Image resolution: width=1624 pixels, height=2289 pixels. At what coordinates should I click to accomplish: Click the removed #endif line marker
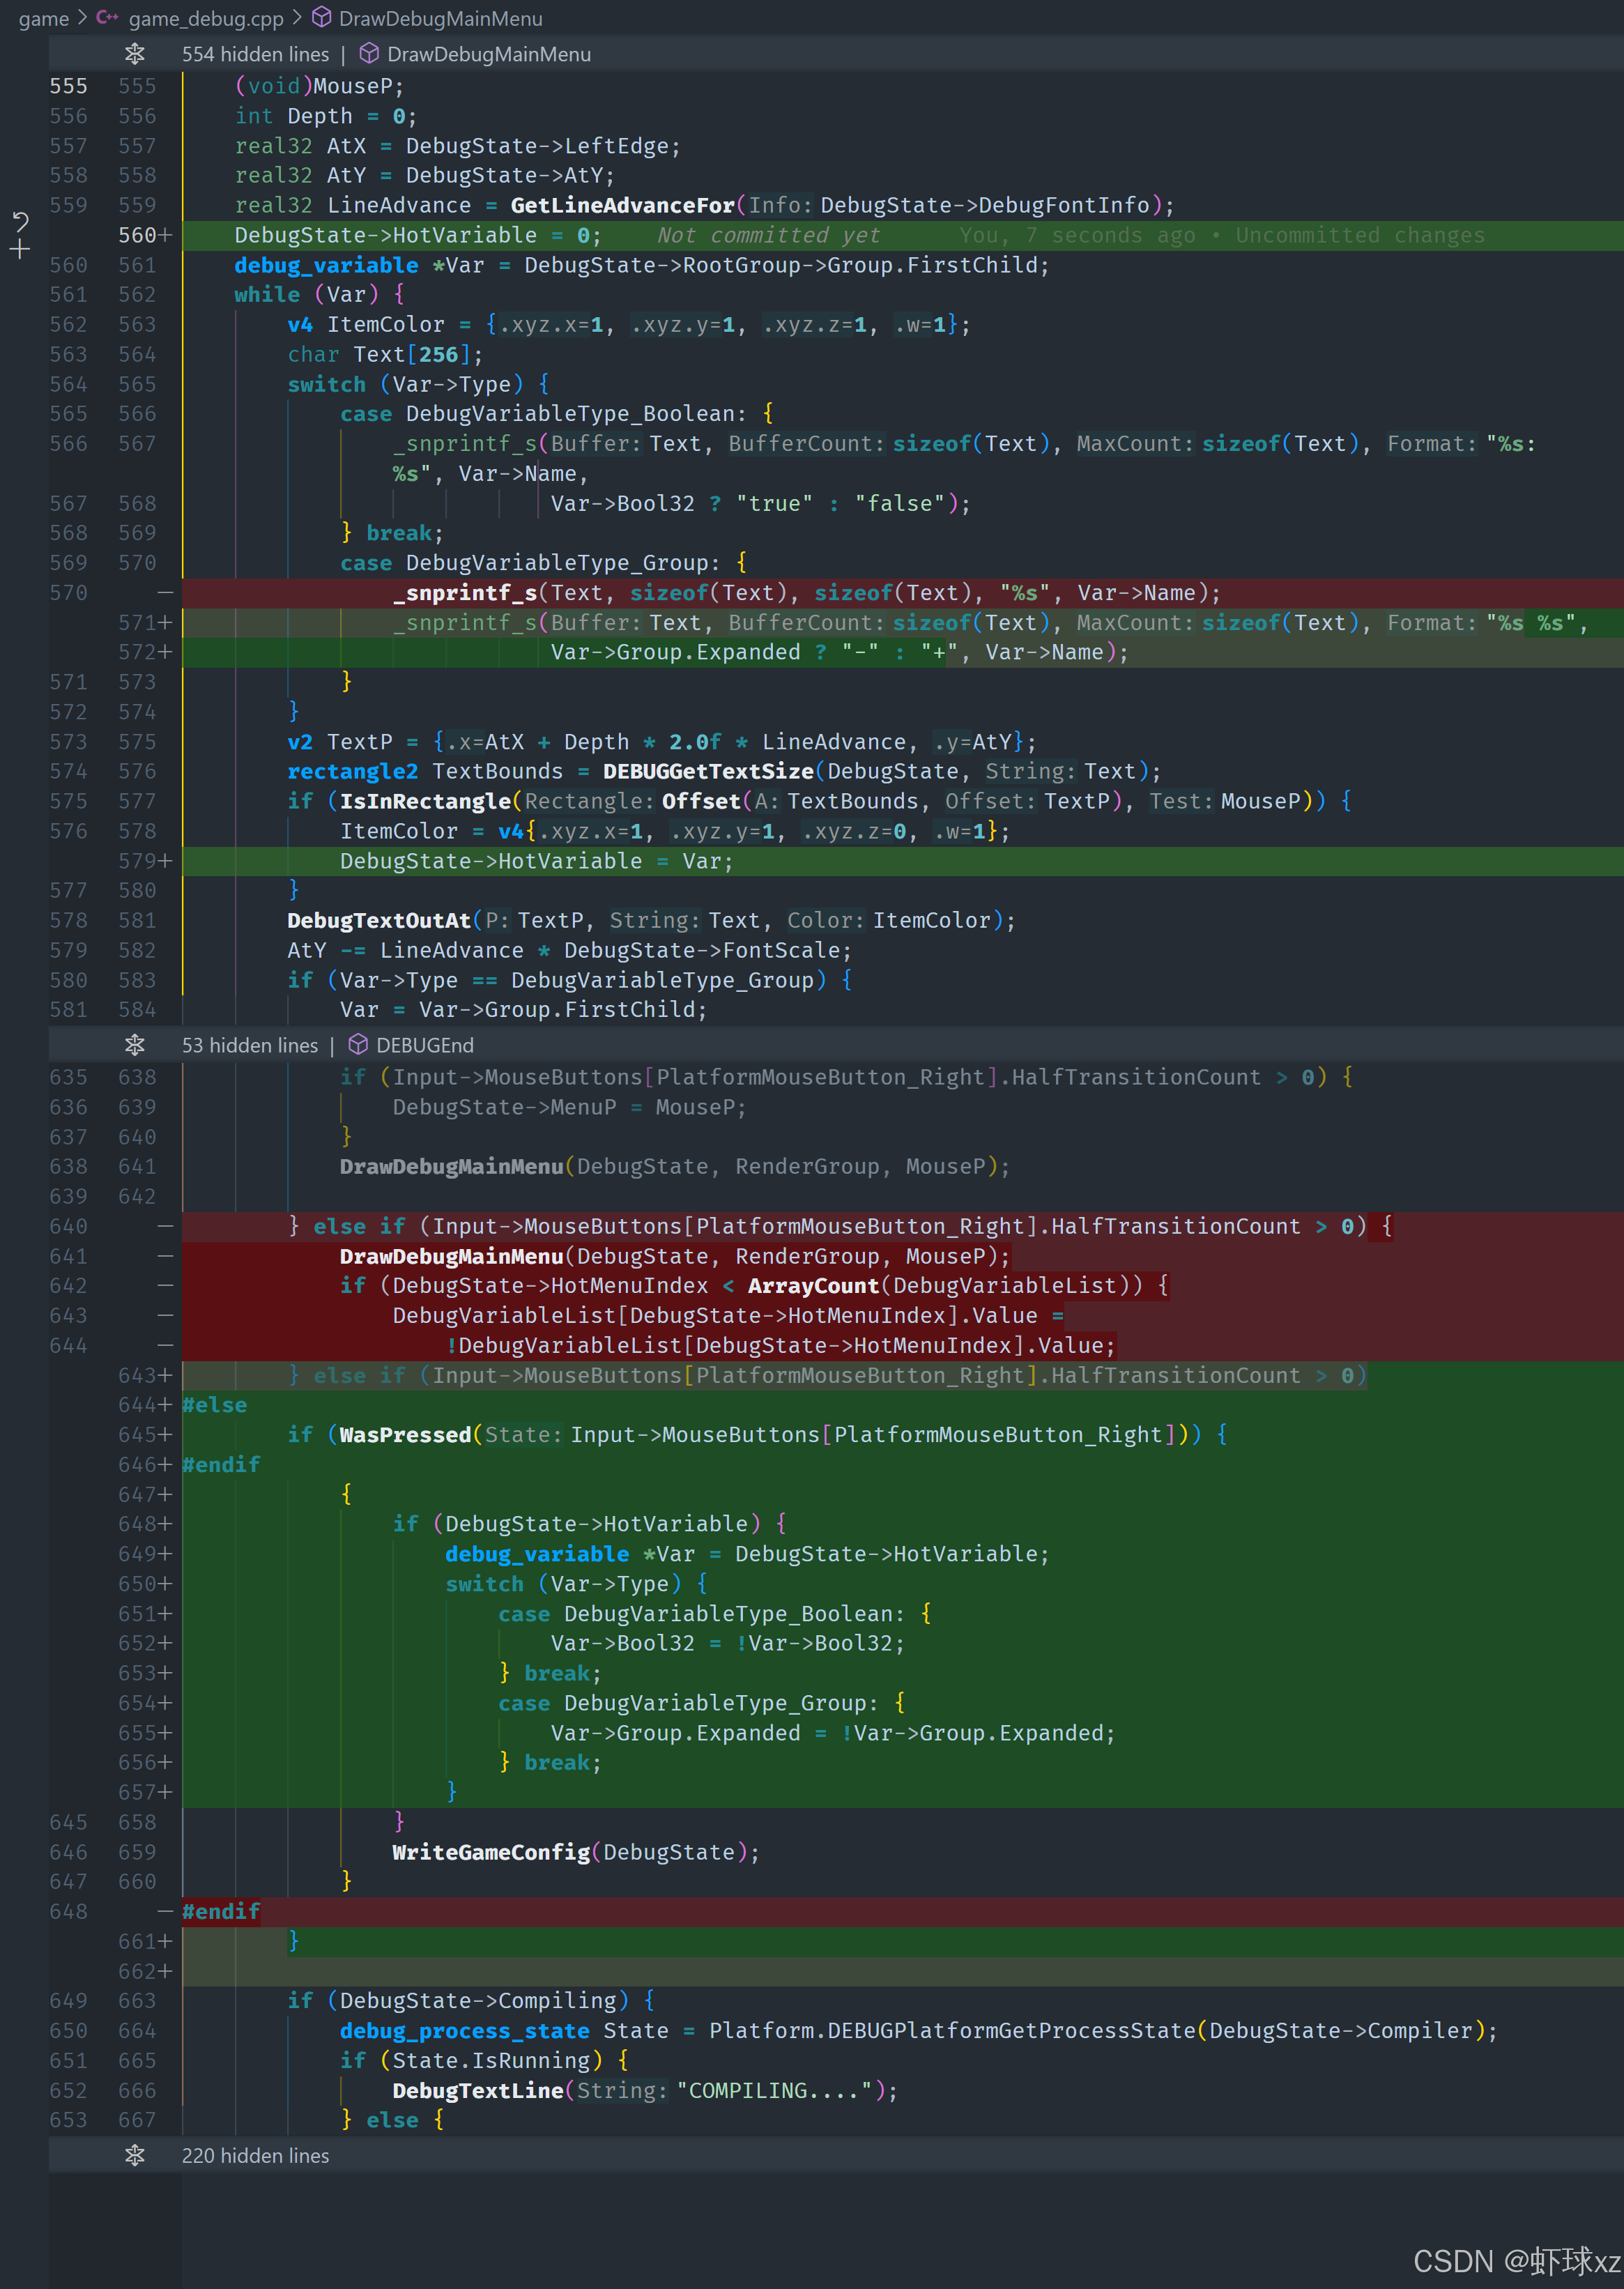point(165,1911)
